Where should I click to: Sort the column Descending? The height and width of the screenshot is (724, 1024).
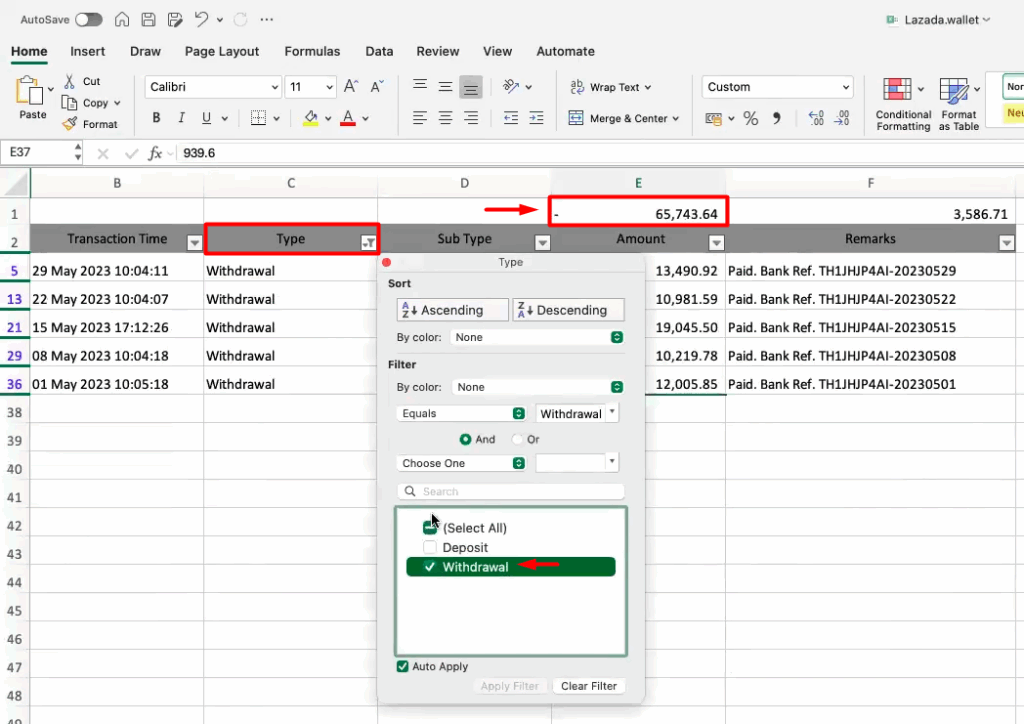(x=568, y=310)
